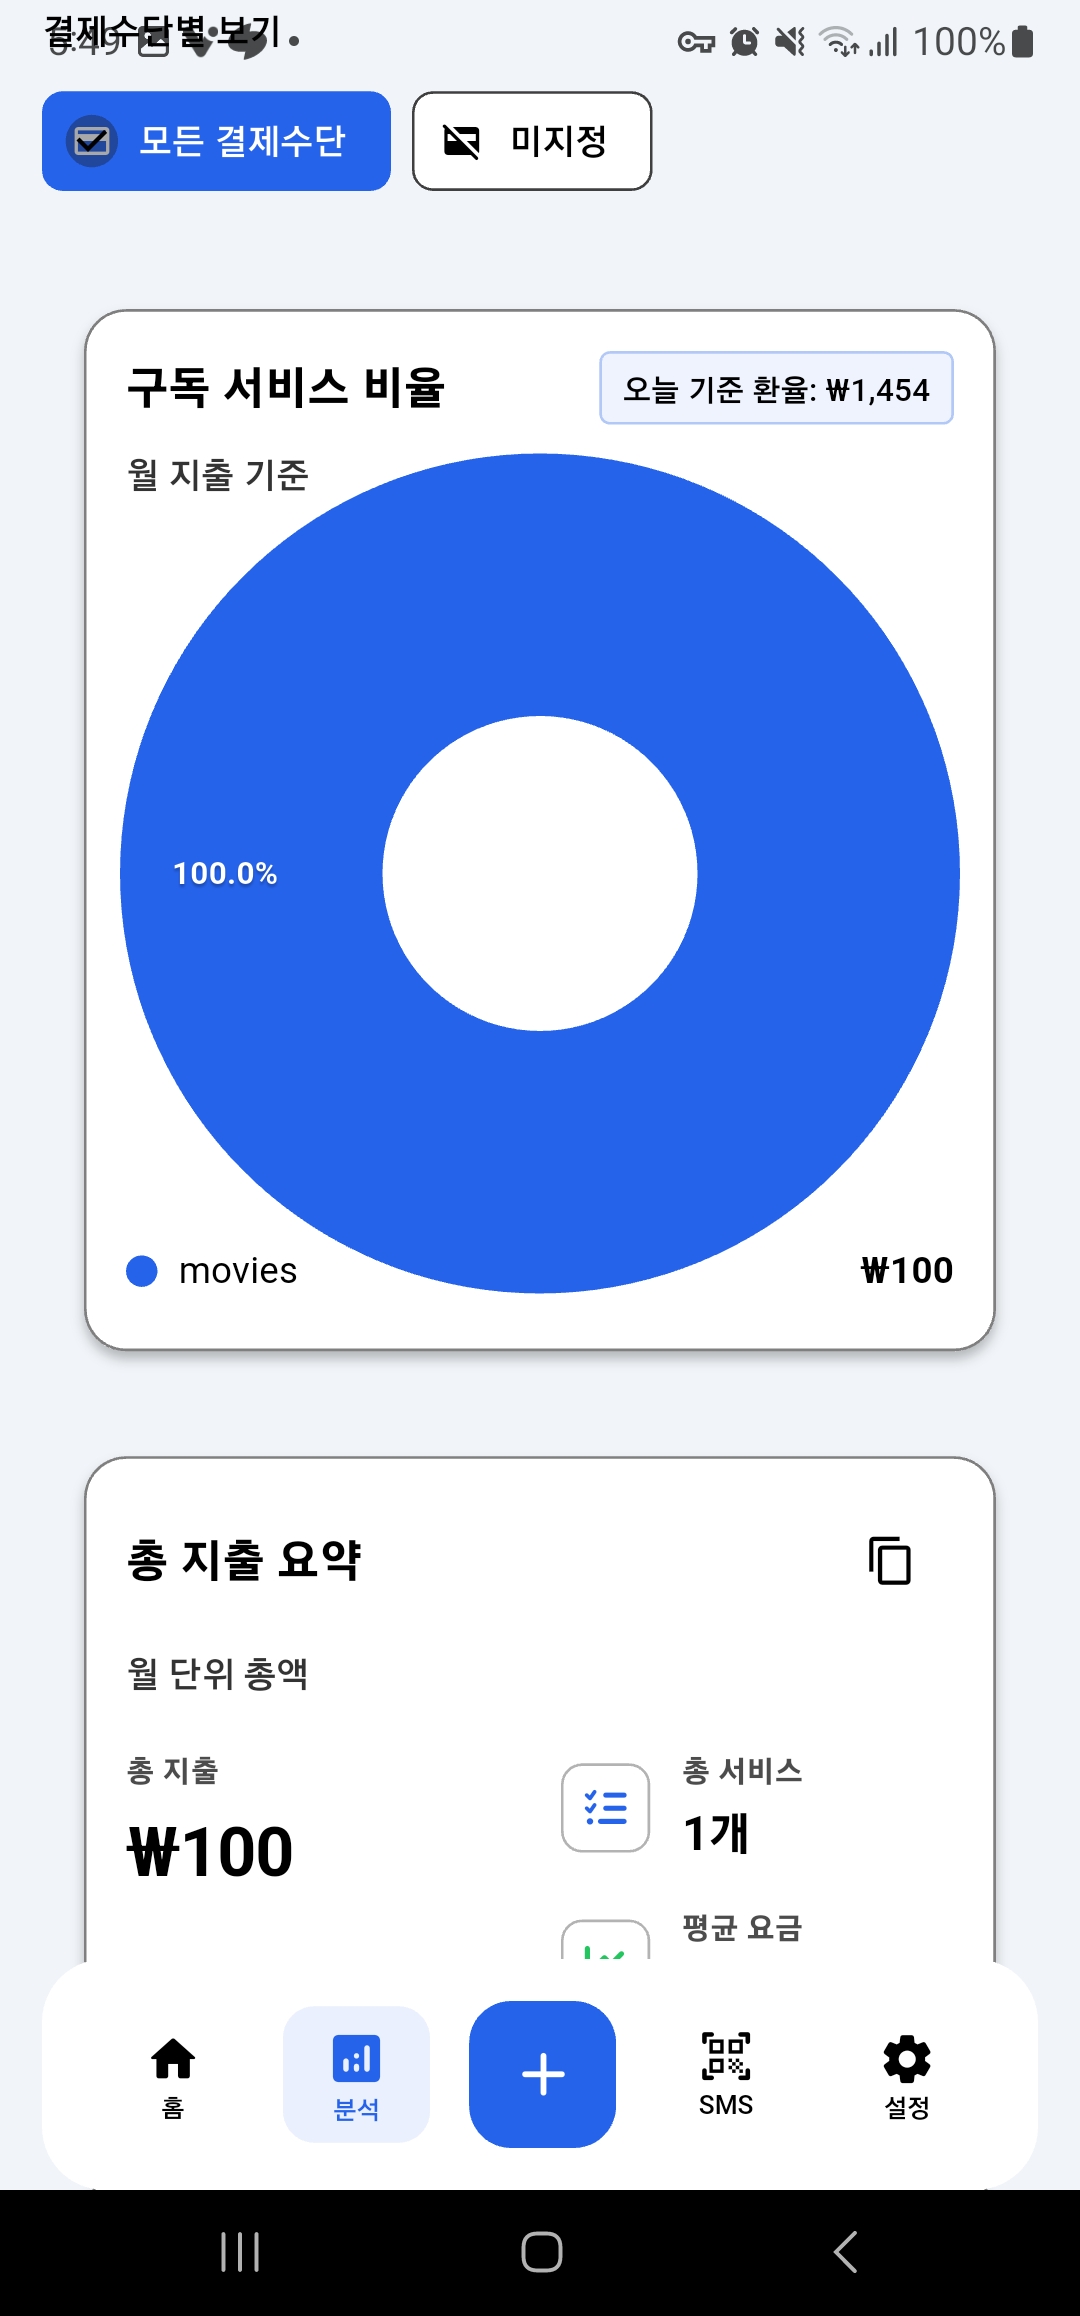The height and width of the screenshot is (2316, 1080).
Task: Tap the ₩100 total spending amount
Action: point(210,1851)
